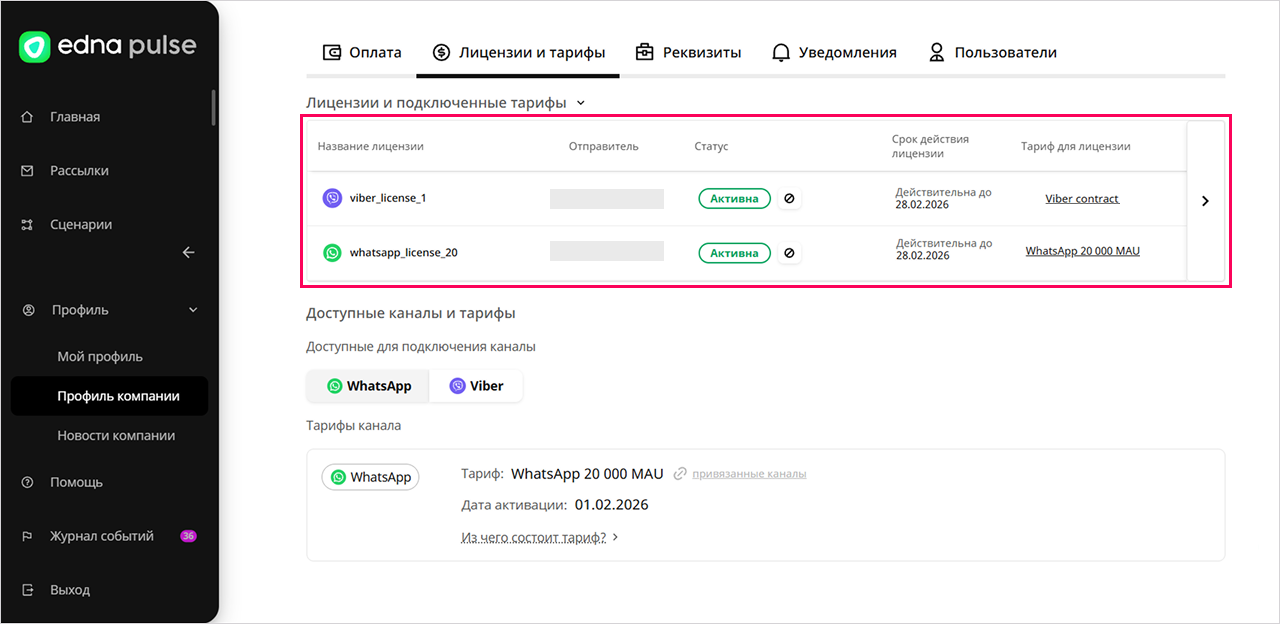Click Активна status of viber_license_1
The height and width of the screenshot is (624, 1280).
(735, 199)
